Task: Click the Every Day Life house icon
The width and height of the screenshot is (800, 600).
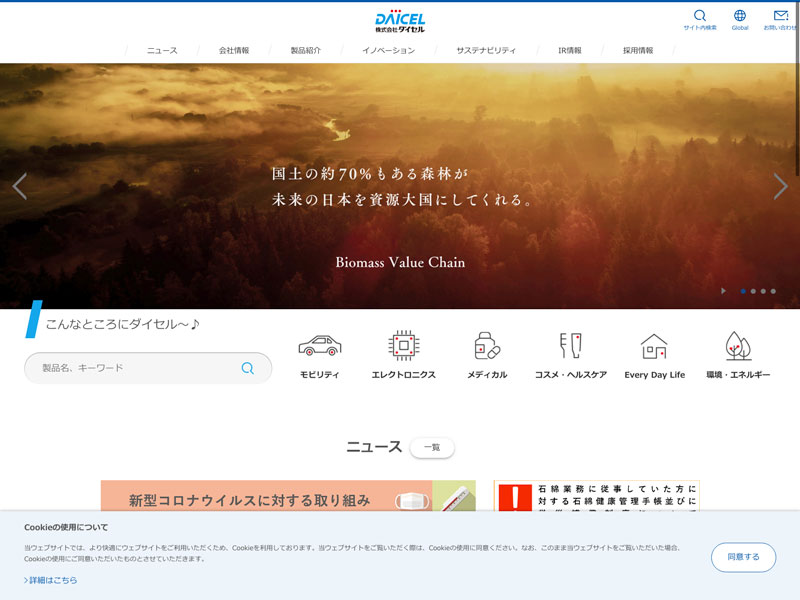Action: pos(654,346)
